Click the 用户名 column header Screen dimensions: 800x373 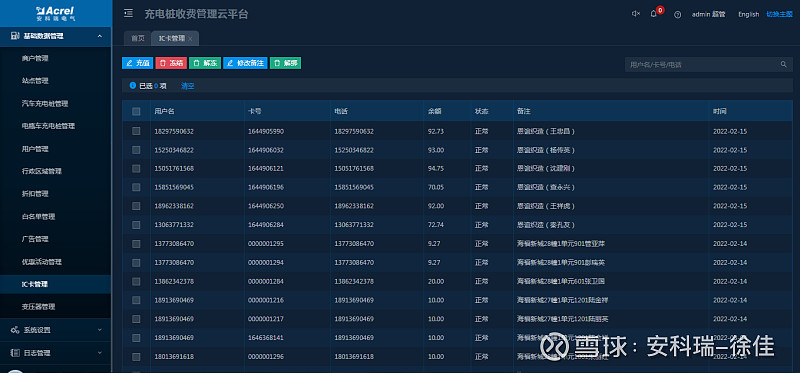pyautogui.click(x=164, y=111)
